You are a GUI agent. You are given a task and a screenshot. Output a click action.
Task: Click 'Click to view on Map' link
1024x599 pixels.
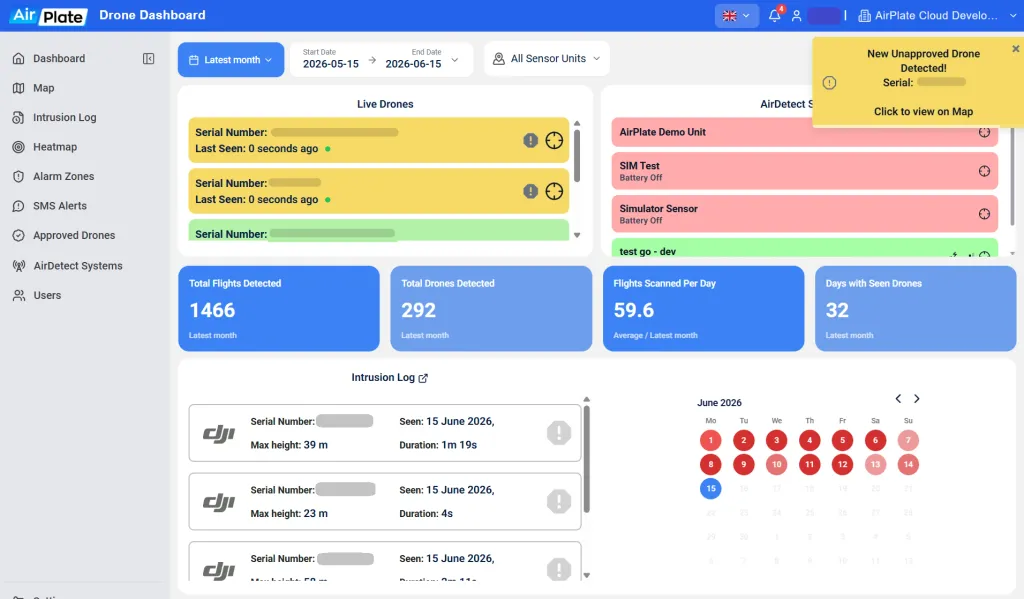pos(923,111)
